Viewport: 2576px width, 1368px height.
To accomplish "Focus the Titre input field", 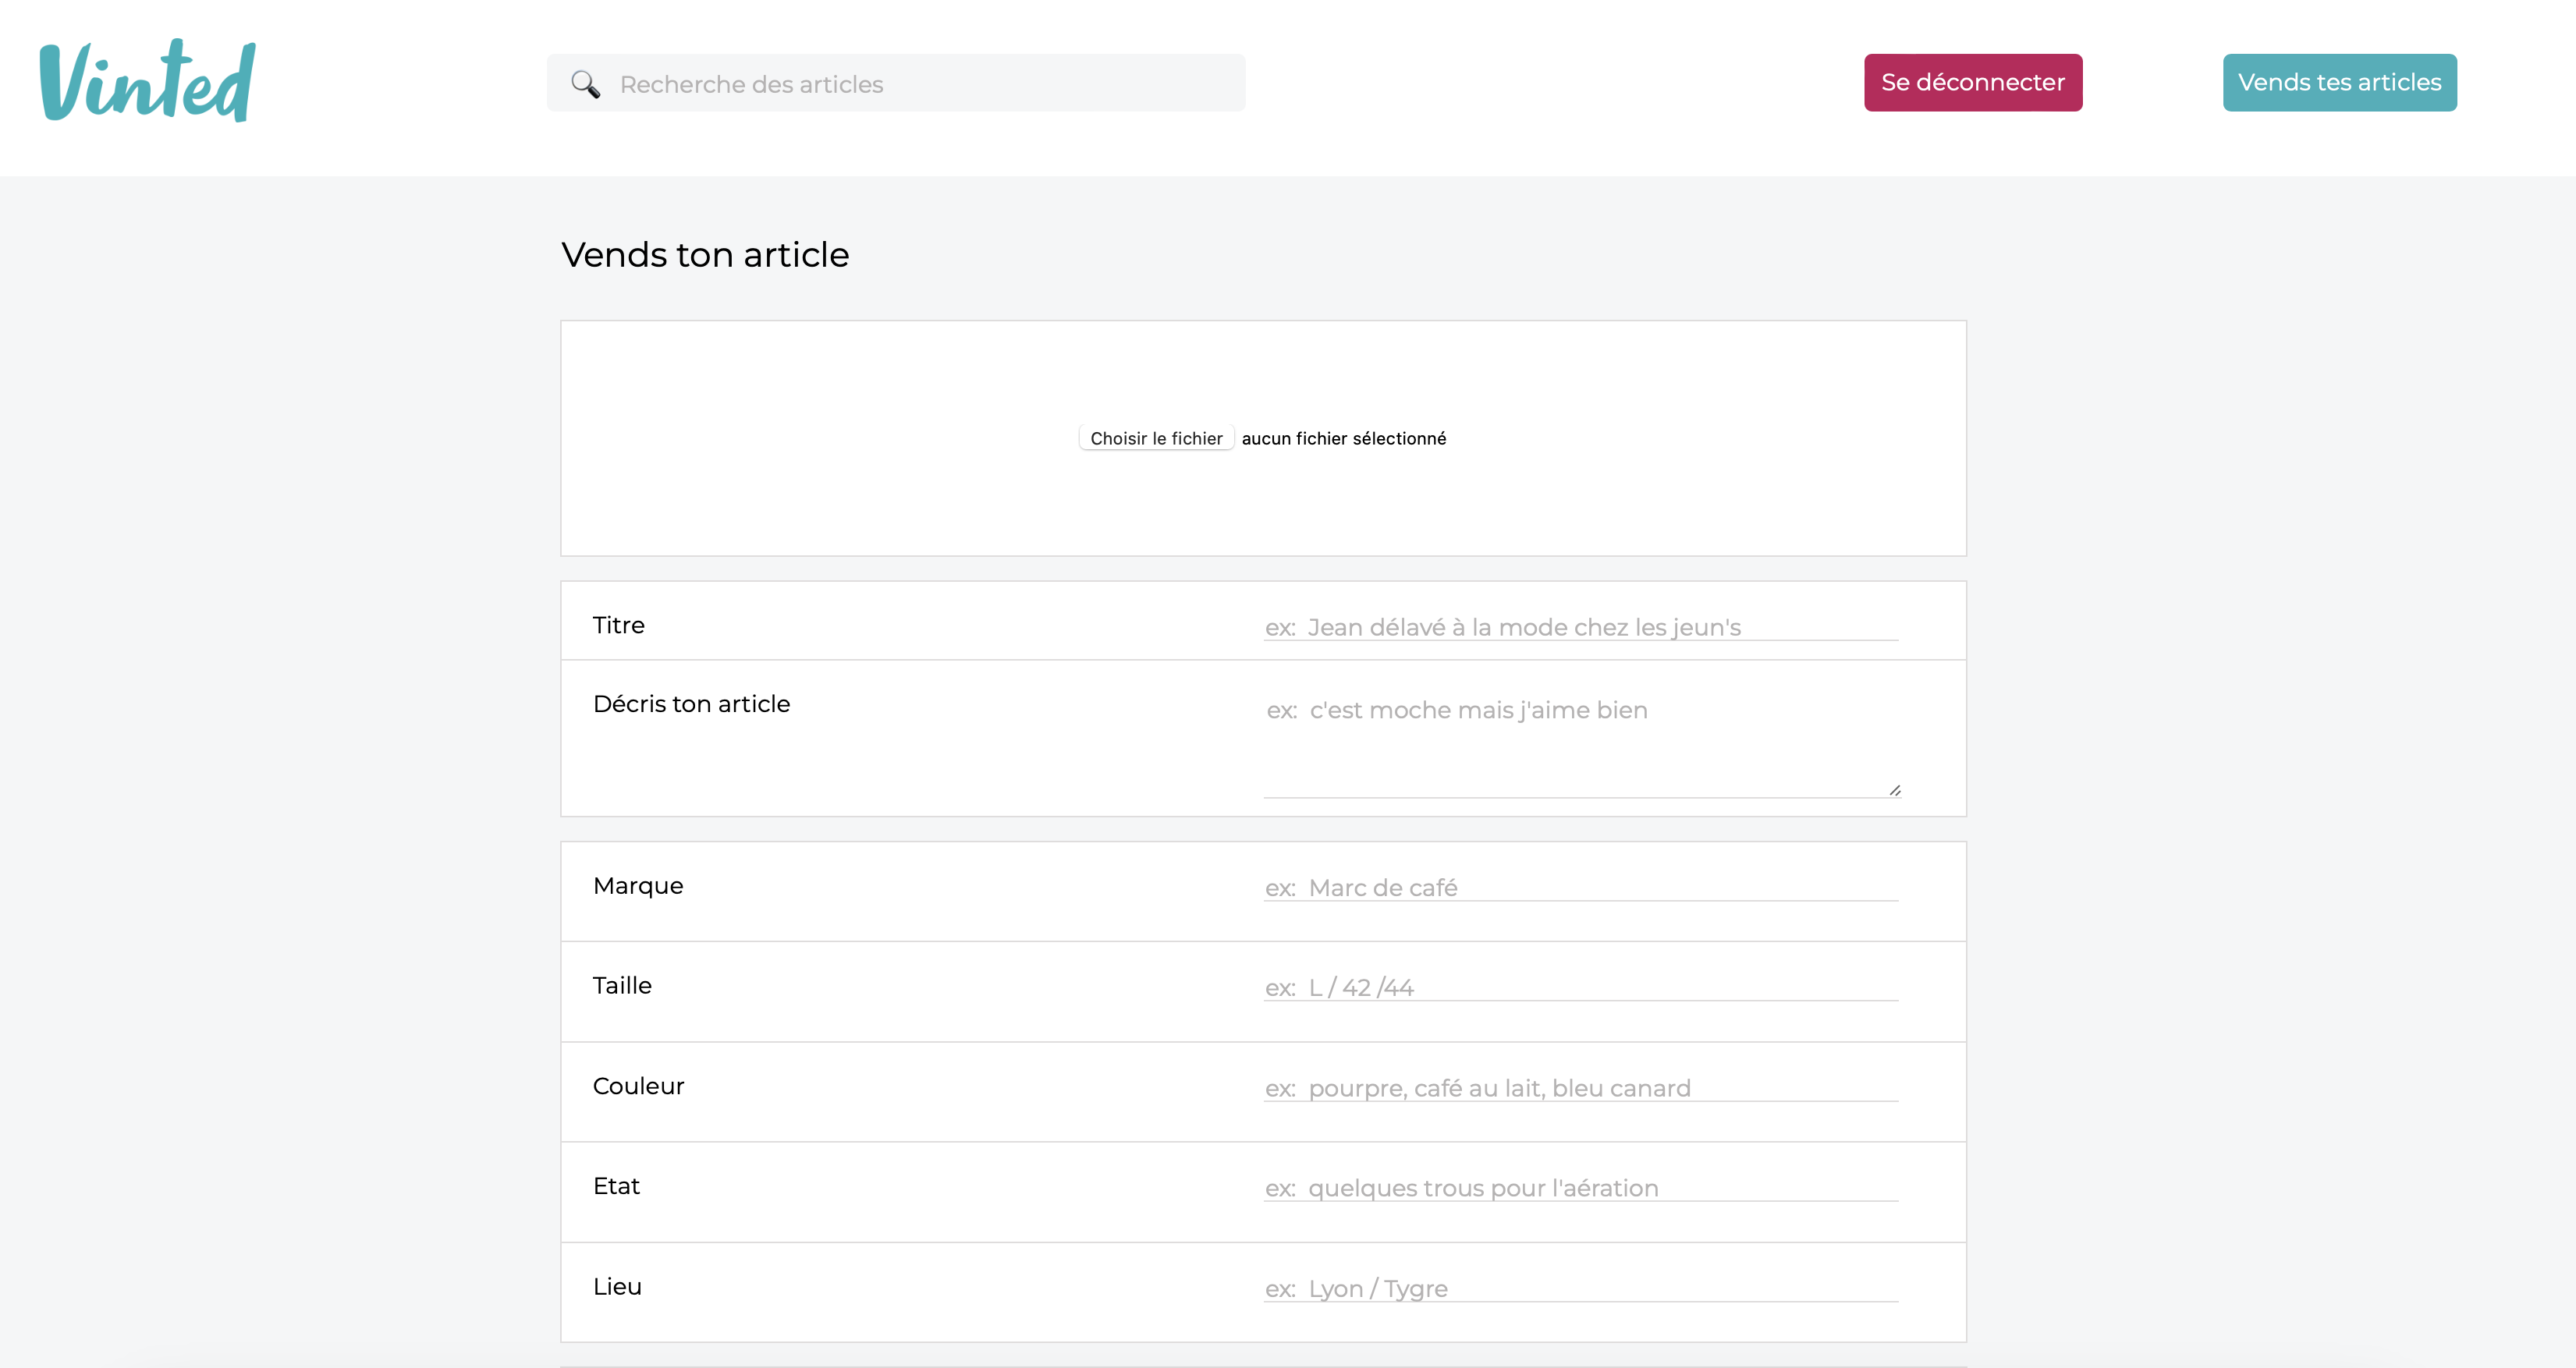I will (1578, 627).
